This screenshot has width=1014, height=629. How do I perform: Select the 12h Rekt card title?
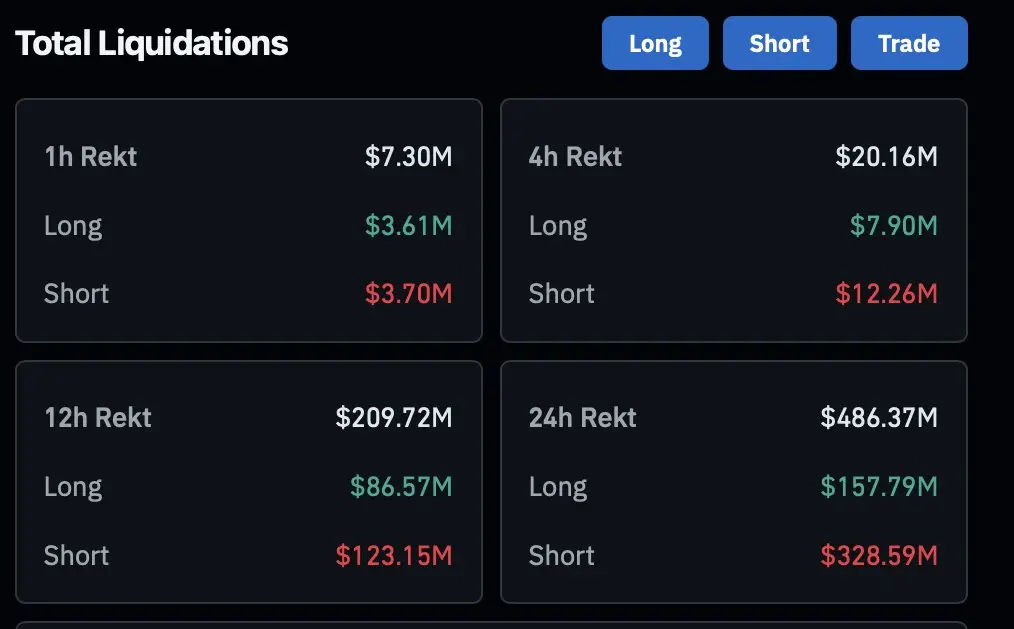98,417
